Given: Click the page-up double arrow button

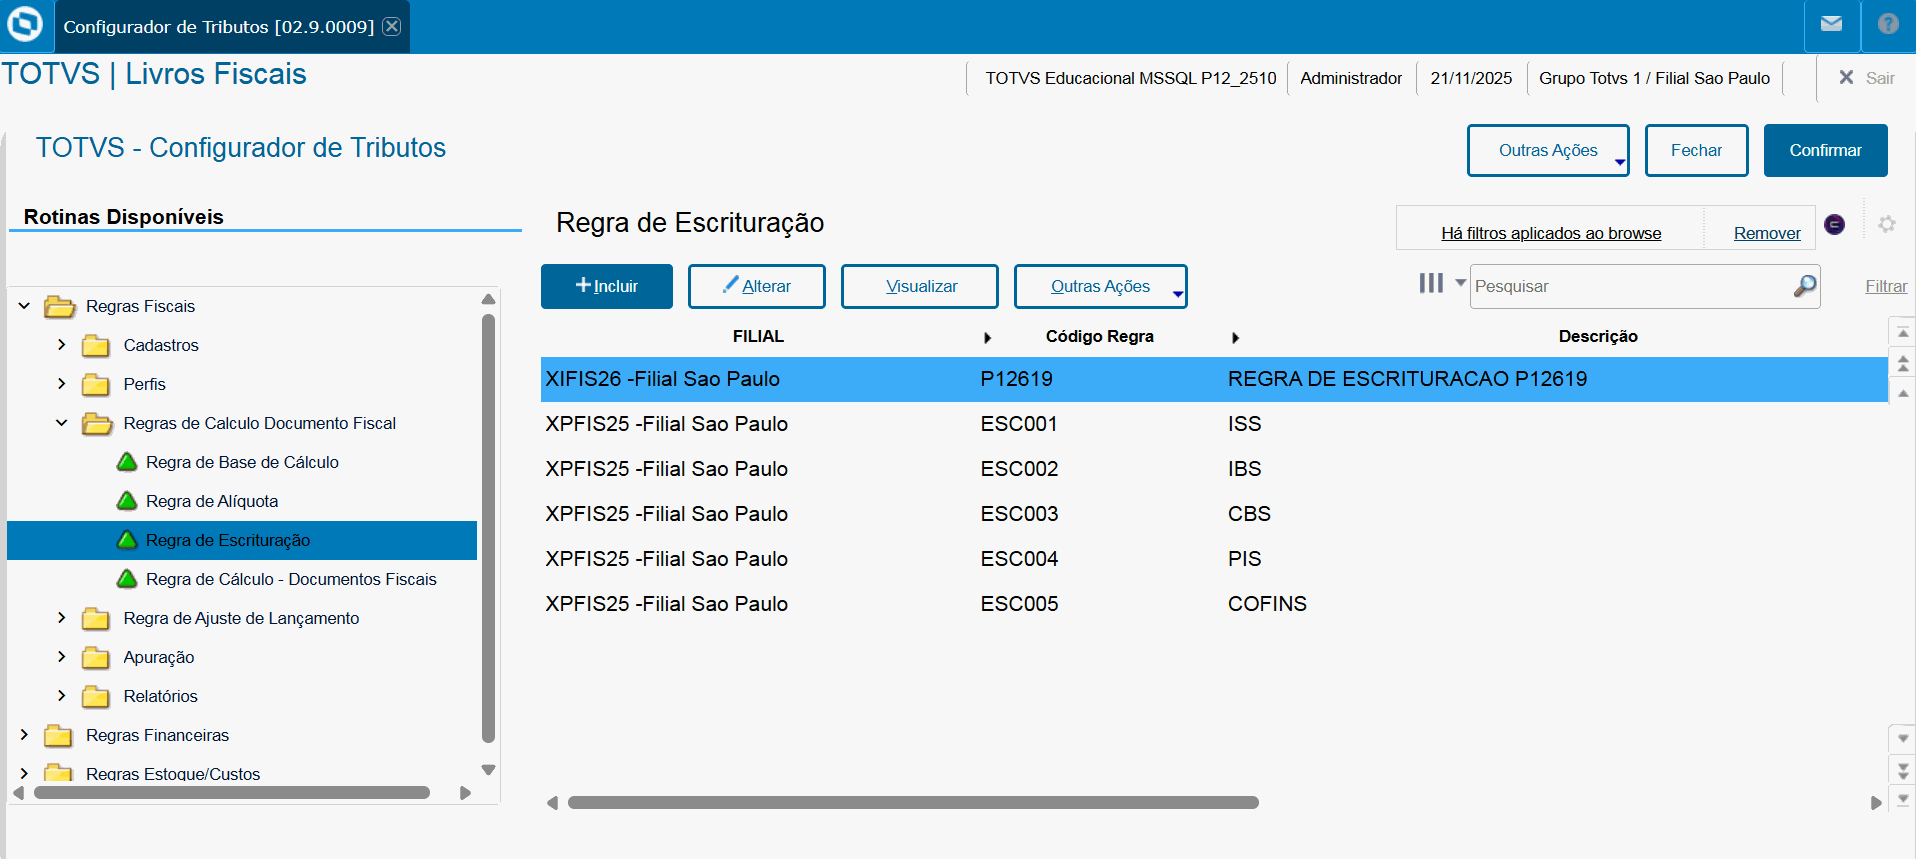Looking at the screenshot, I should [1902, 363].
